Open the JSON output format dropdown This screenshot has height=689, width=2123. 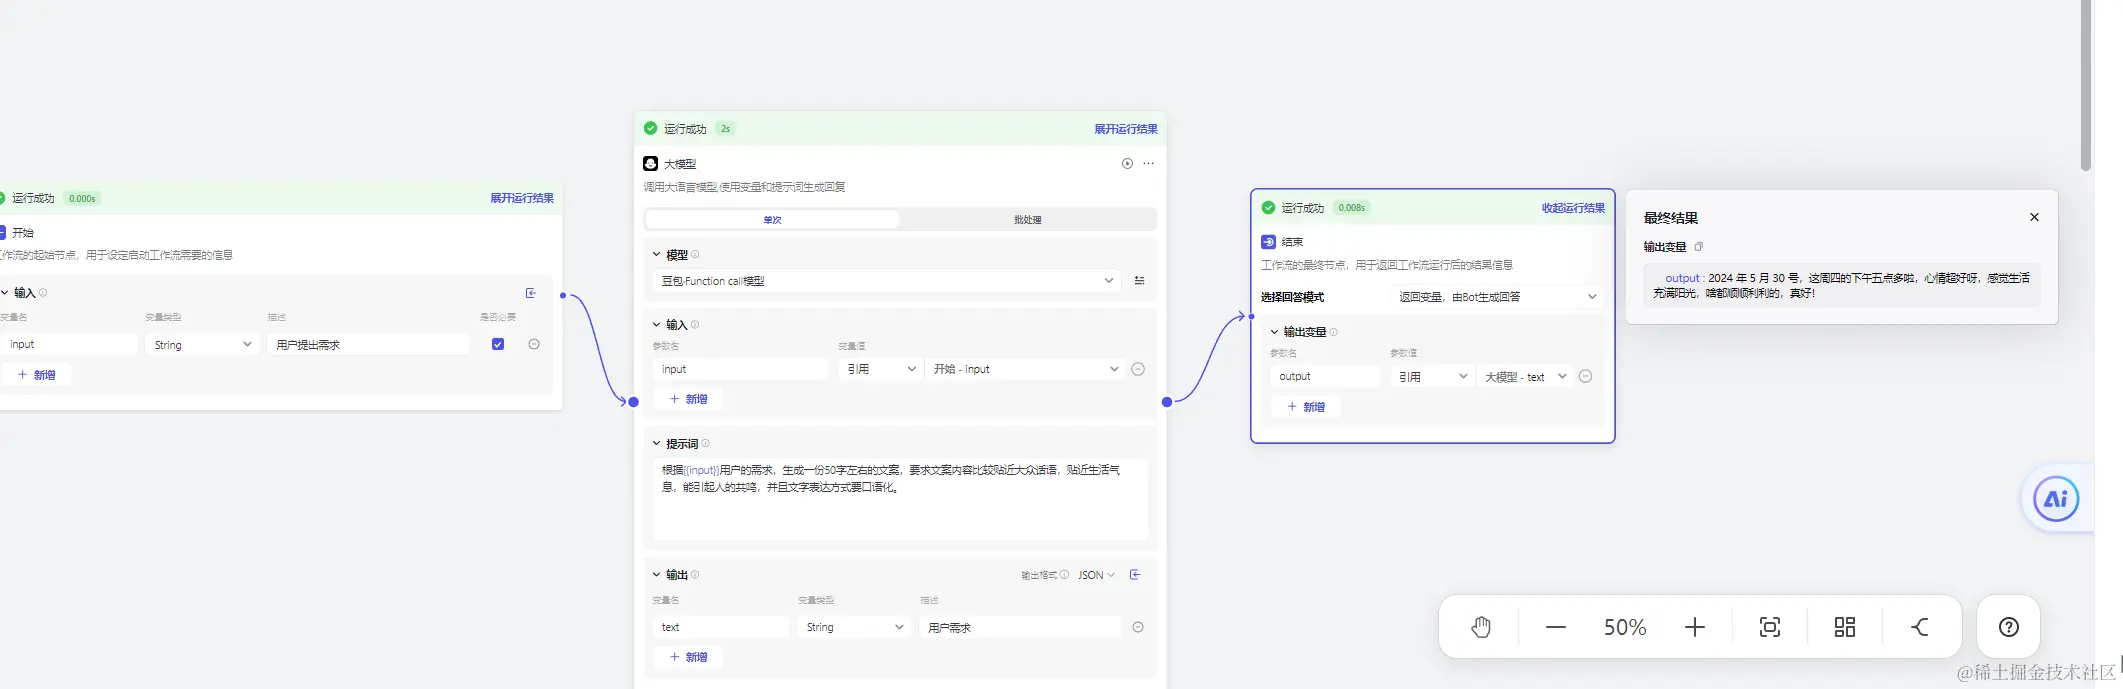(x=1096, y=575)
